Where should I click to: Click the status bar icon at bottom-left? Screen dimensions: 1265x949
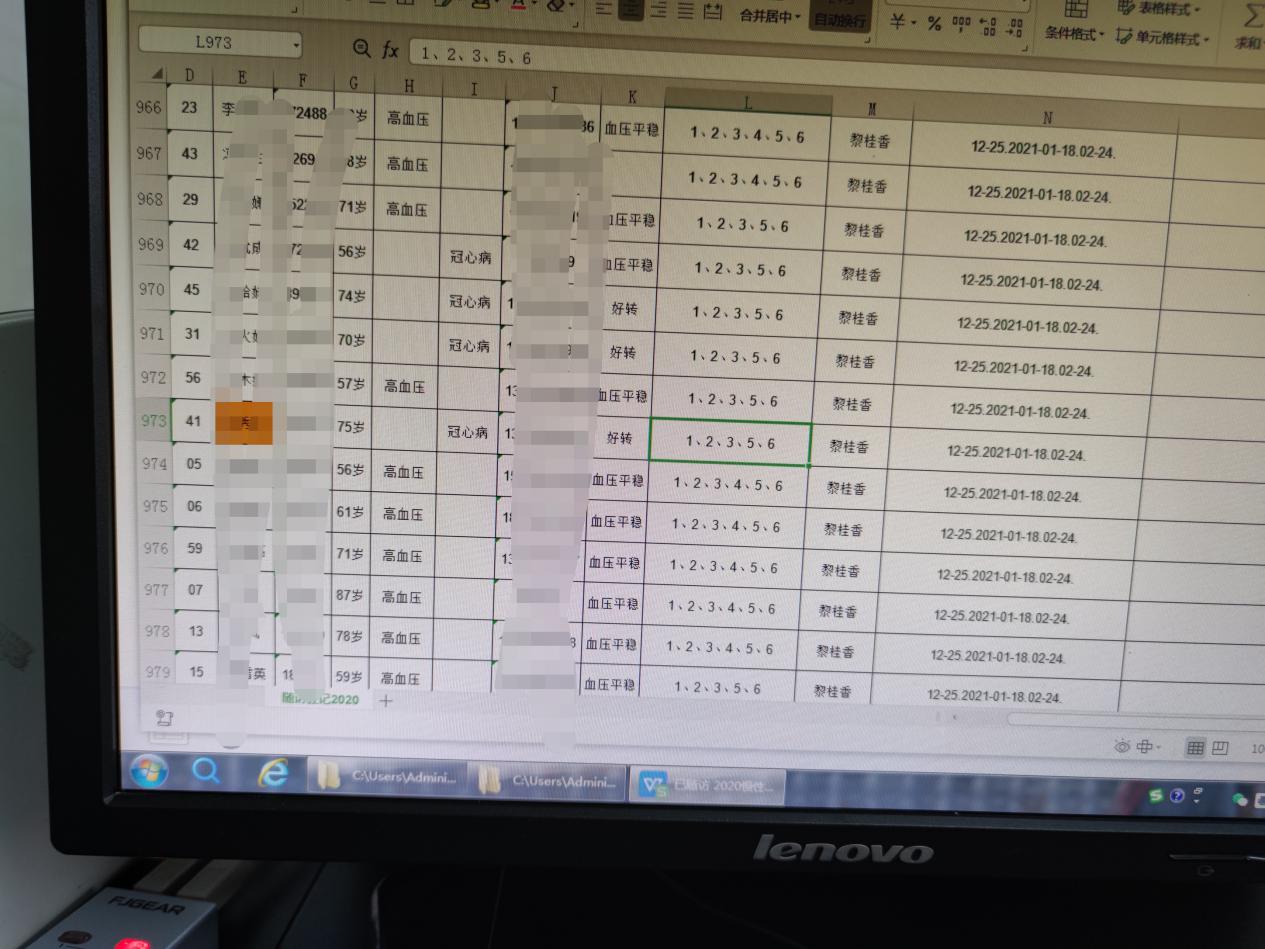(165, 717)
